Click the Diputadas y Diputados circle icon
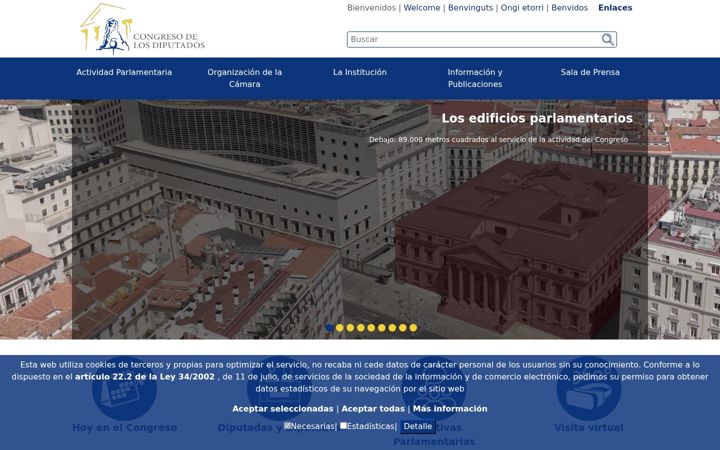The image size is (720, 450). (279, 388)
